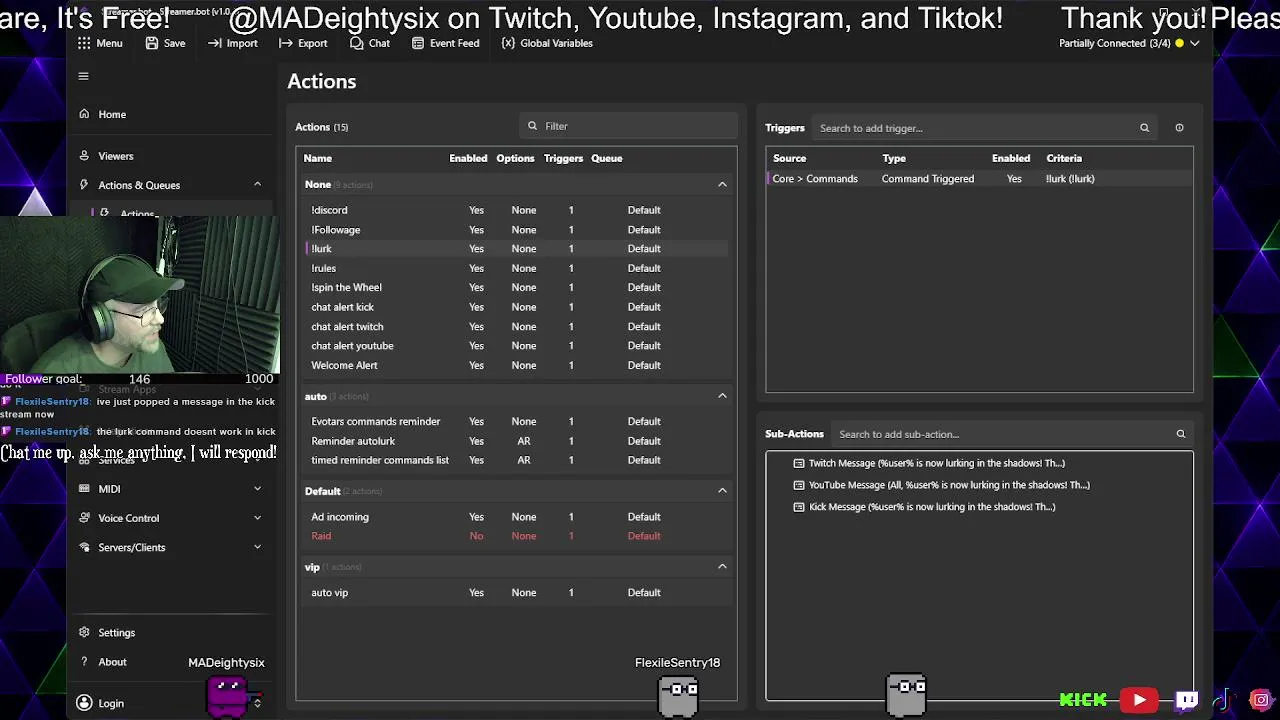Open the Menu button in the top toolbar

coord(100,43)
